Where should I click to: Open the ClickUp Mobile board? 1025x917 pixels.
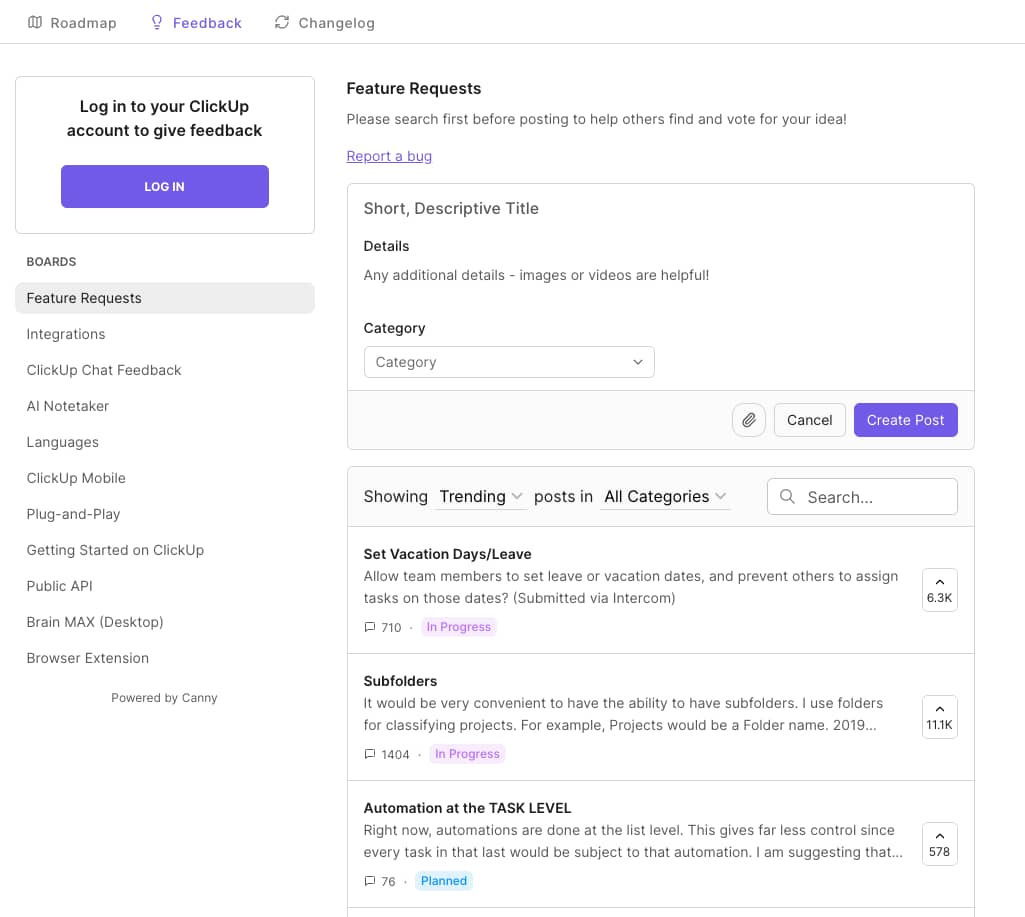[76, 478]
